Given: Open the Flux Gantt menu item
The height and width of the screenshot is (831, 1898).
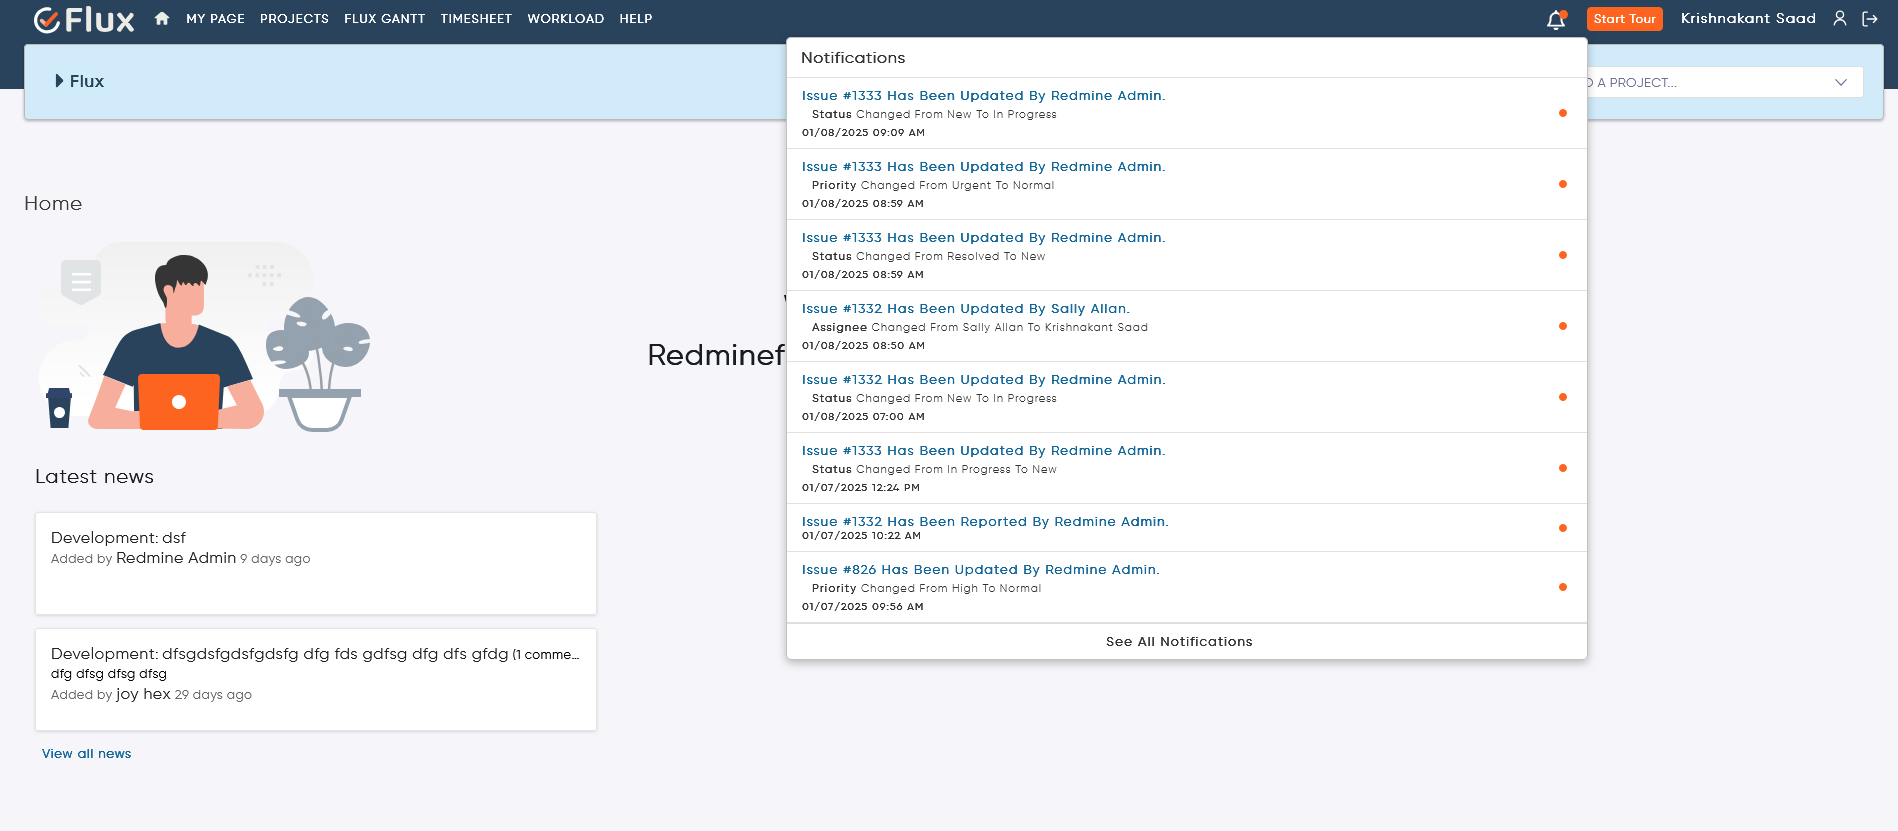Looking at the screenshot, I should [x=384, y=19].
